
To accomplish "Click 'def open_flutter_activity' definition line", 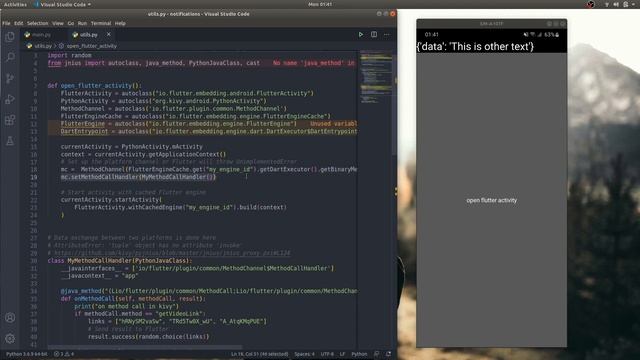I will pos(94,85).
